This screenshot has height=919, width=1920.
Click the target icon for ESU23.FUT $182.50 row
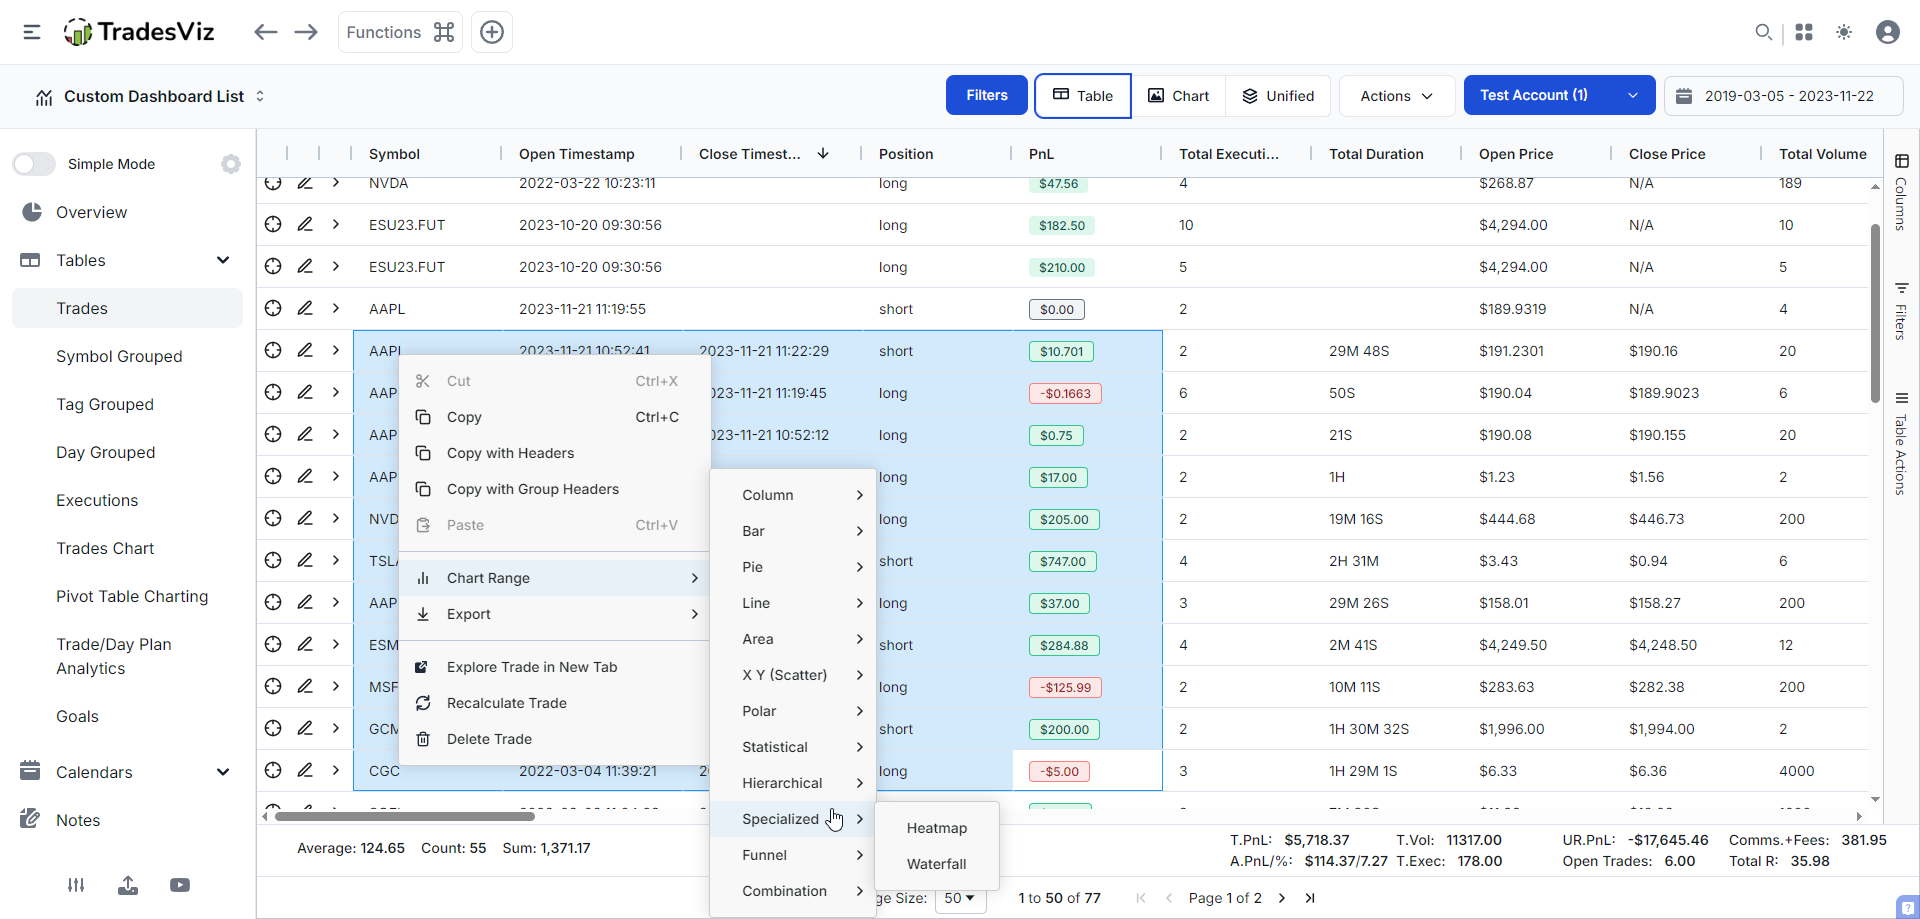click(273, 225)
